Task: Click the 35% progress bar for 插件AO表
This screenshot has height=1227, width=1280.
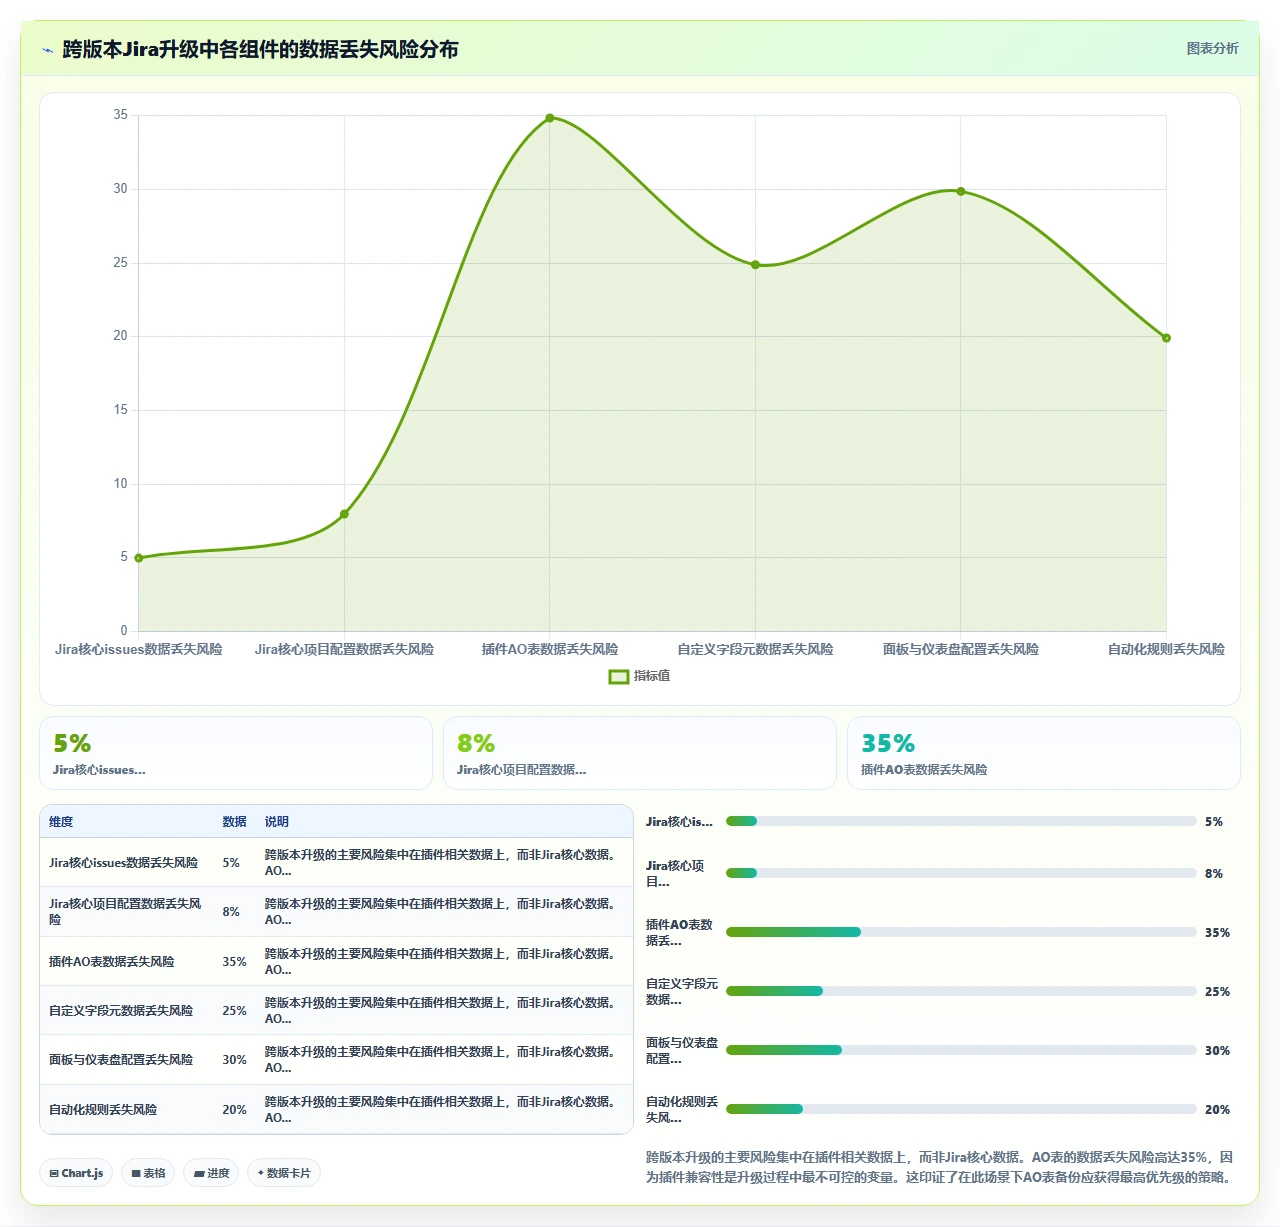Action: [961, 932]
